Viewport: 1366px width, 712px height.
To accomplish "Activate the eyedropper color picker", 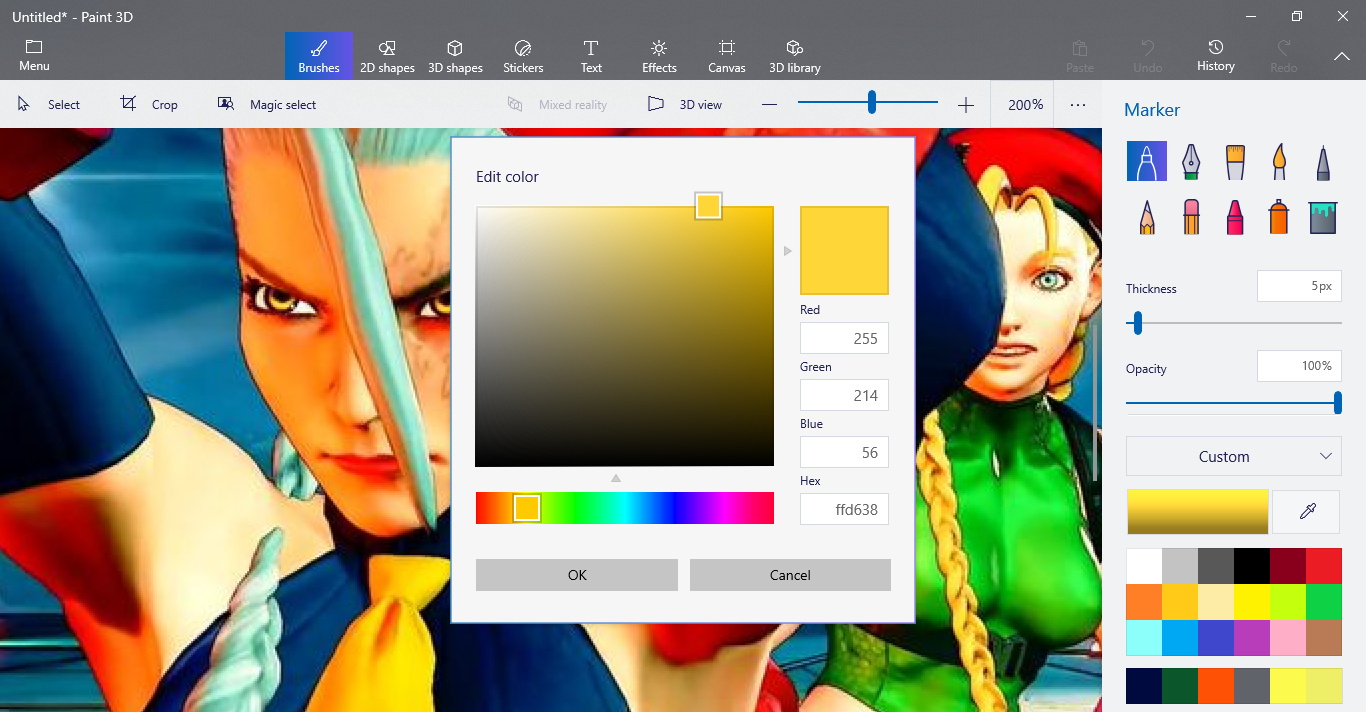I will 1306,512.
